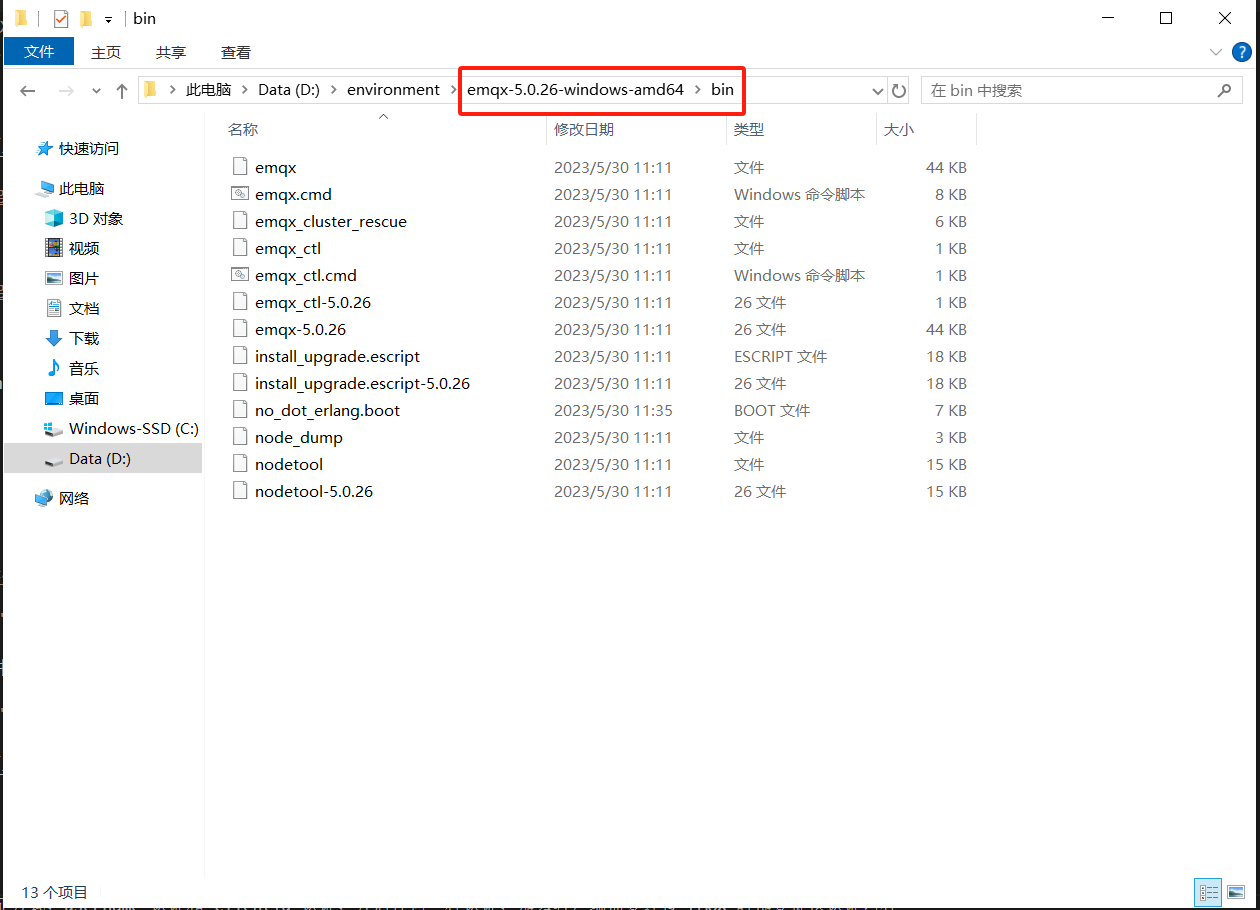Select the install_upgrade.escript-5.0.26 file name
This screenshot has width=1260, height=910.
click(x=362, y=383)
